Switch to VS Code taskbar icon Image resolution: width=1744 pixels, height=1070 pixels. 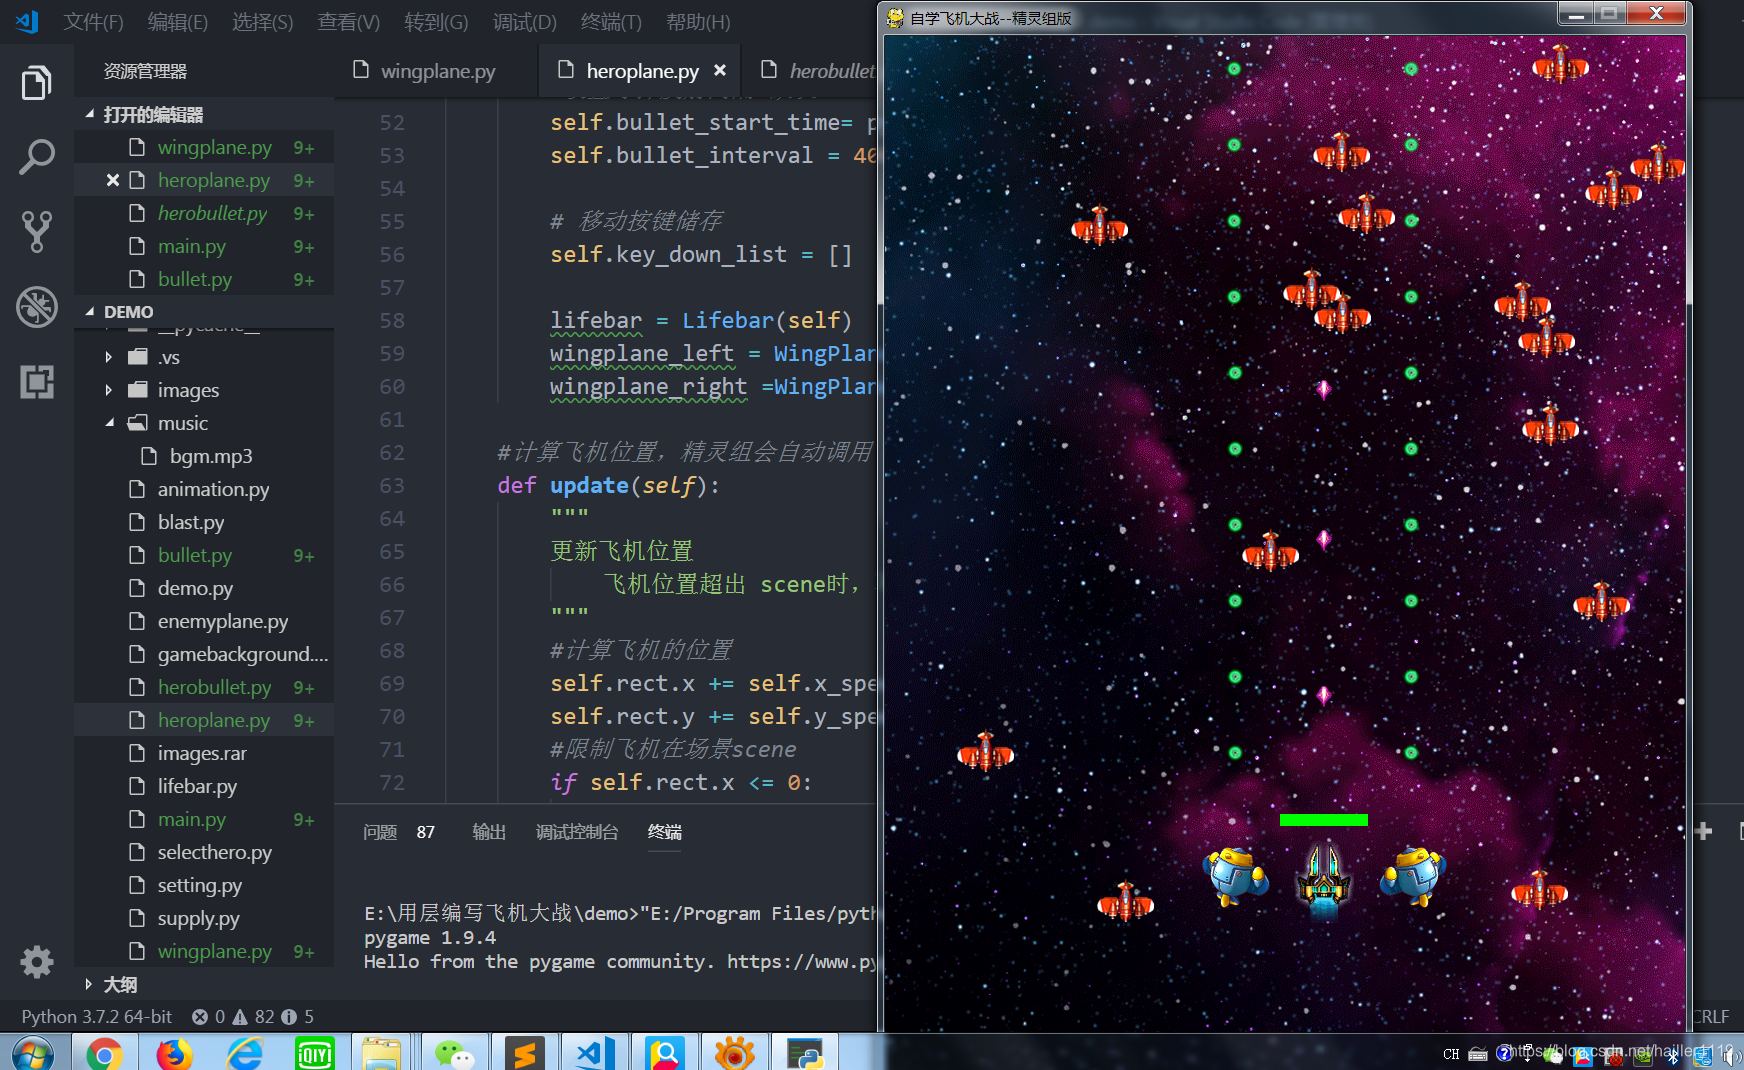point(594,1053)
